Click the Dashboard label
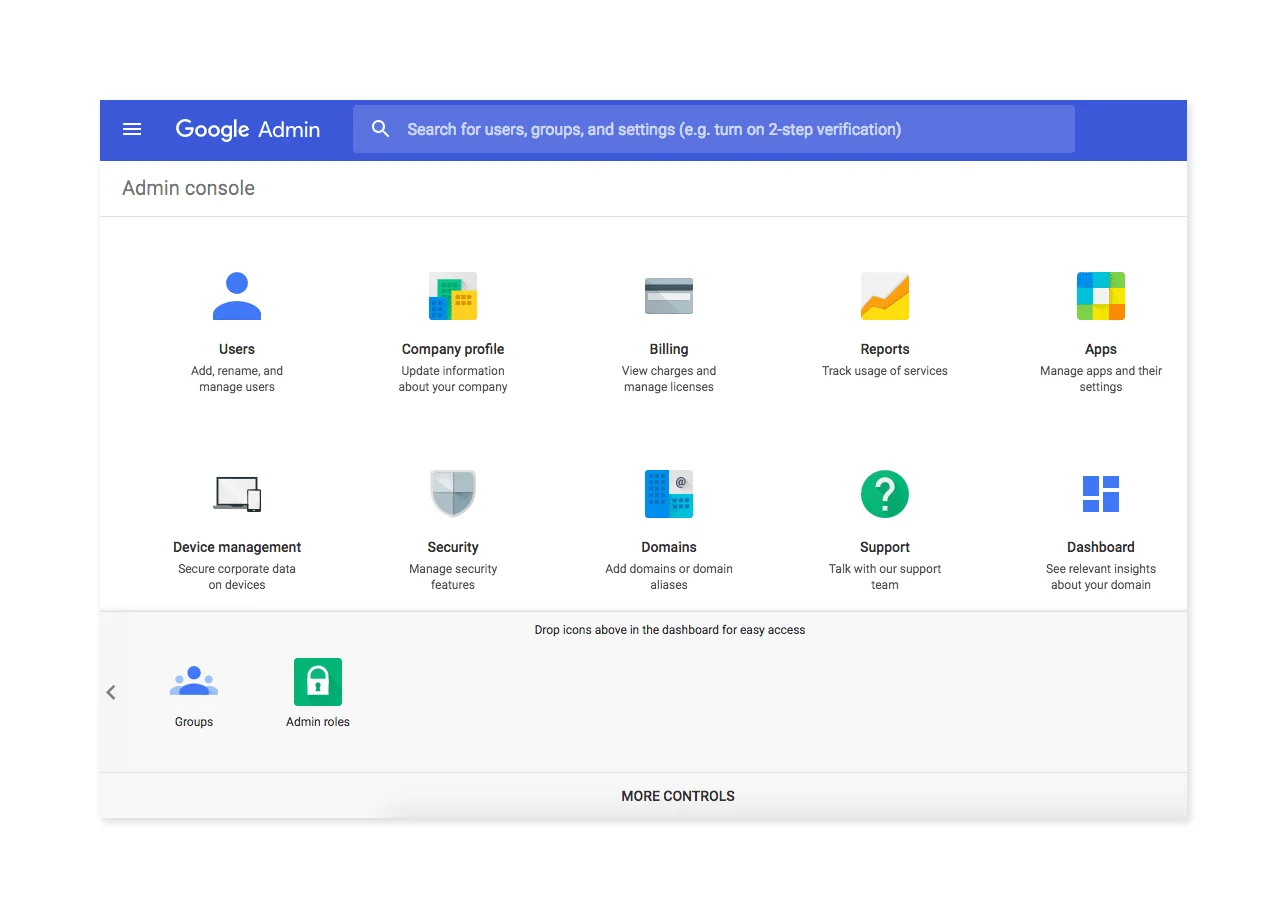The width and height of the screenshot is (1287, 918). [1101, 547]
